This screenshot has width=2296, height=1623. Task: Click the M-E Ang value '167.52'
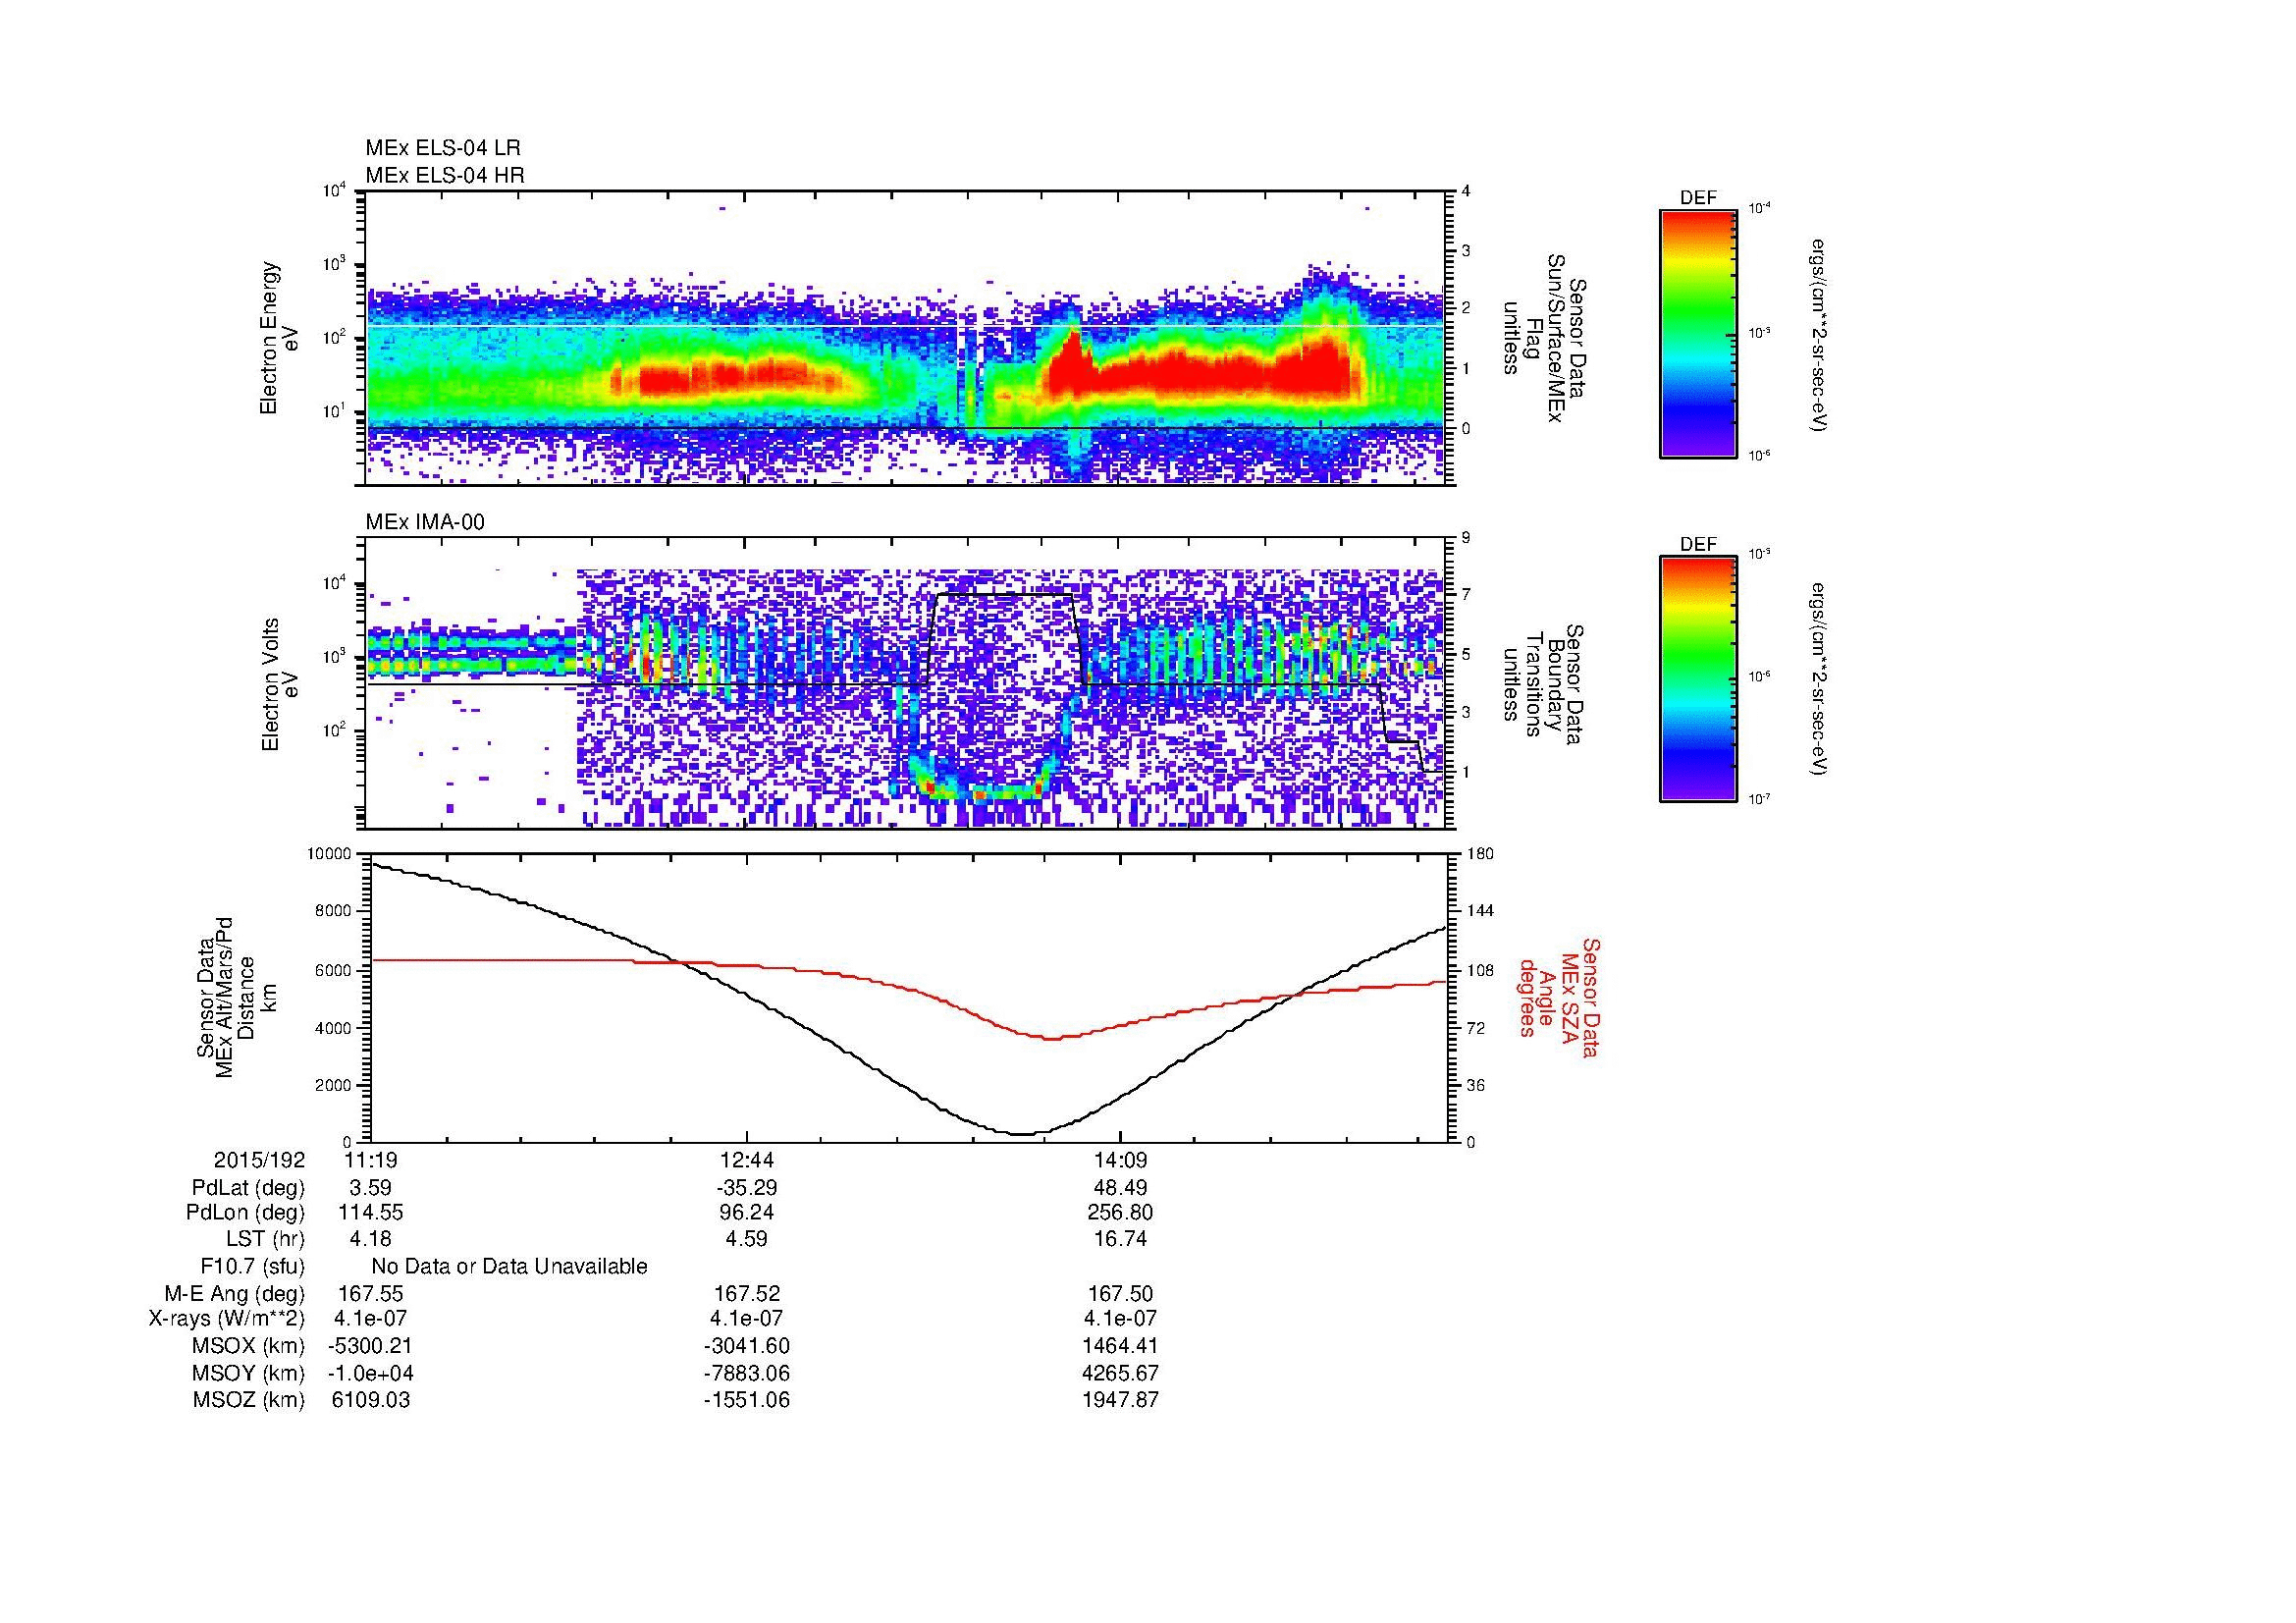coord(747,1293)
